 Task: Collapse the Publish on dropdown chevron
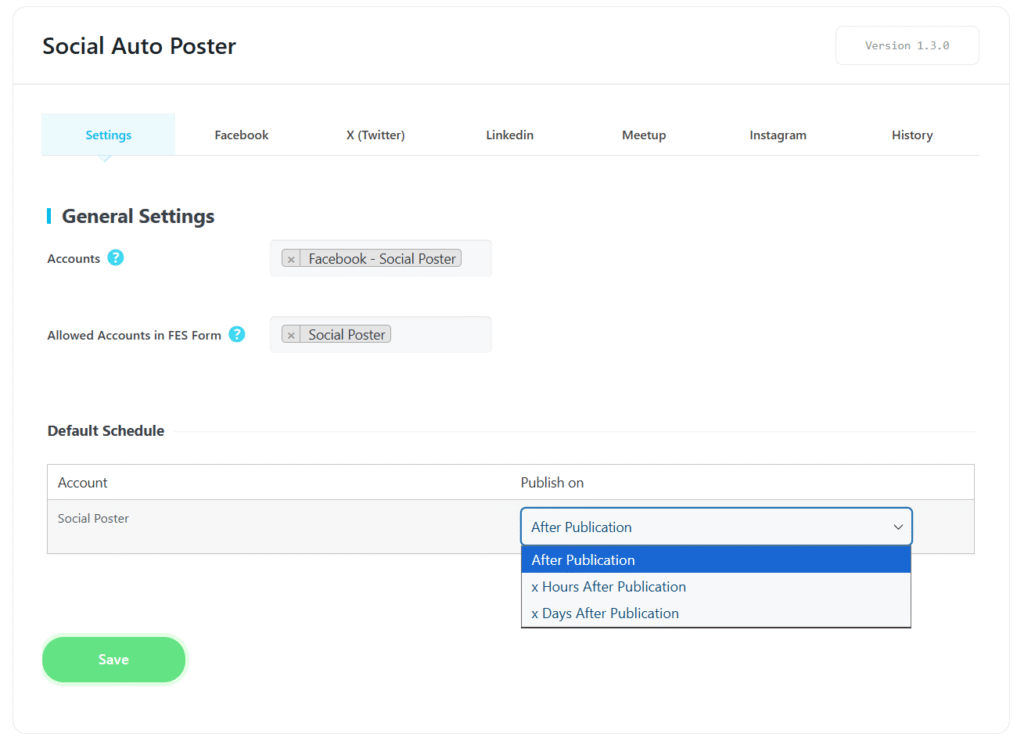897,527
